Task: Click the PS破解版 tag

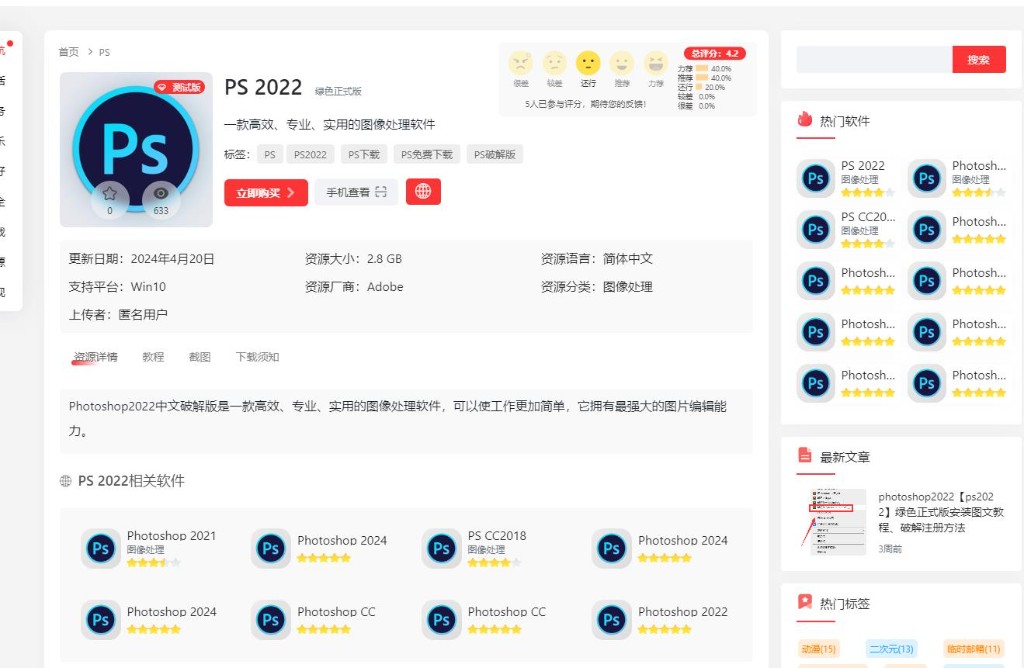Action: pyautogui.click(x=495, y=155)
